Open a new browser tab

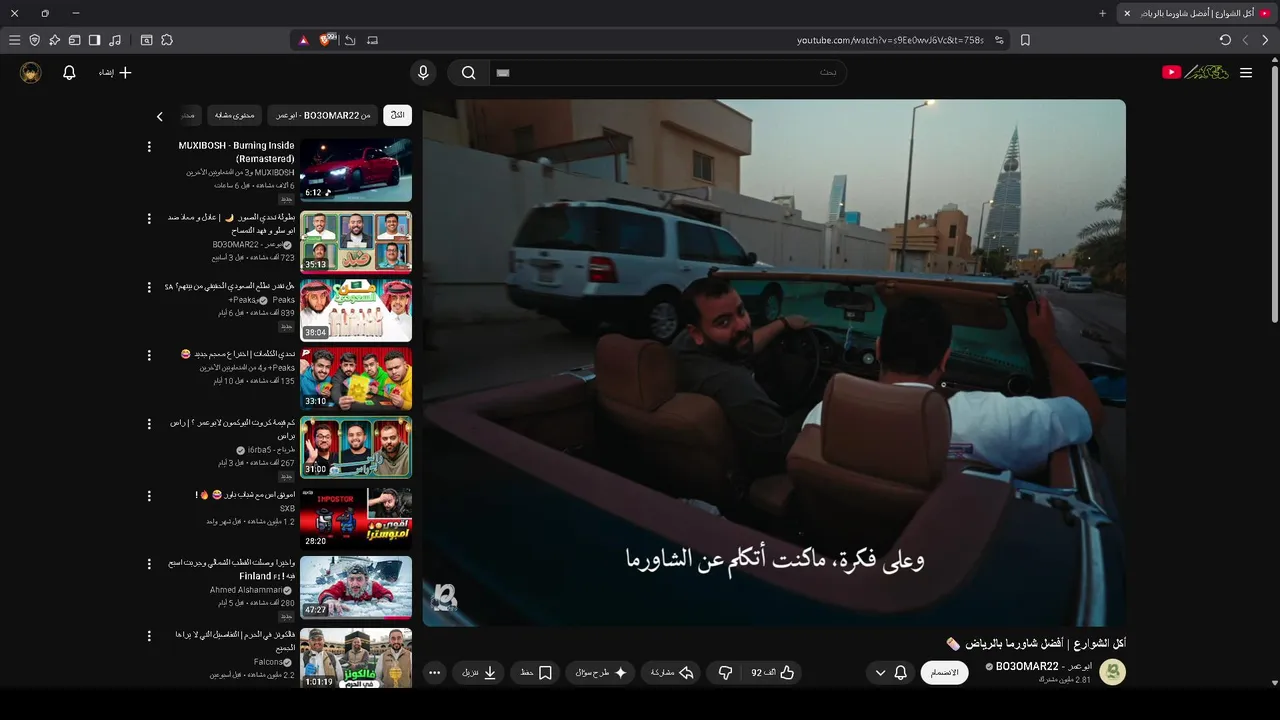(x=1102, y=13)
